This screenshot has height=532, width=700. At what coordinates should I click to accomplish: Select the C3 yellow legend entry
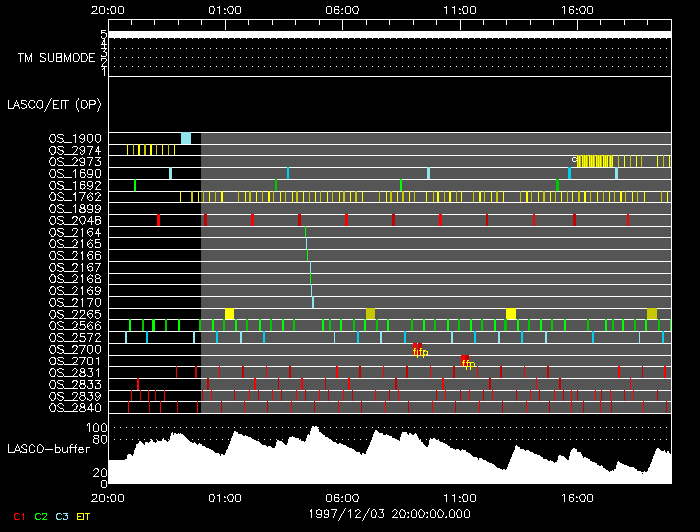click(62, 516)
